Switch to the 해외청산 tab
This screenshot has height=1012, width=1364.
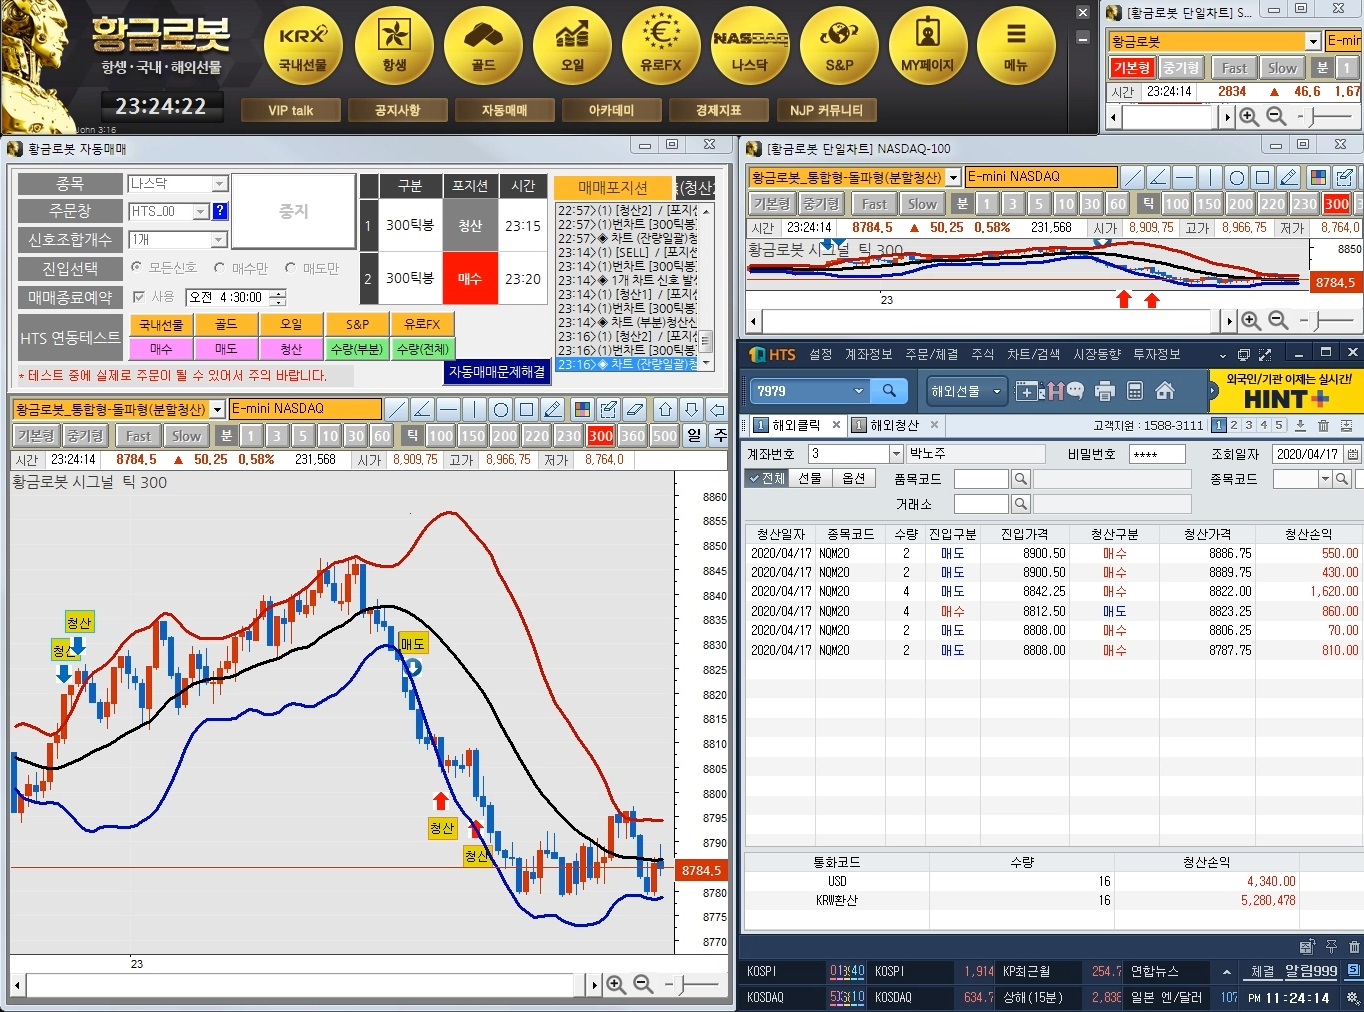click(893, 425)
